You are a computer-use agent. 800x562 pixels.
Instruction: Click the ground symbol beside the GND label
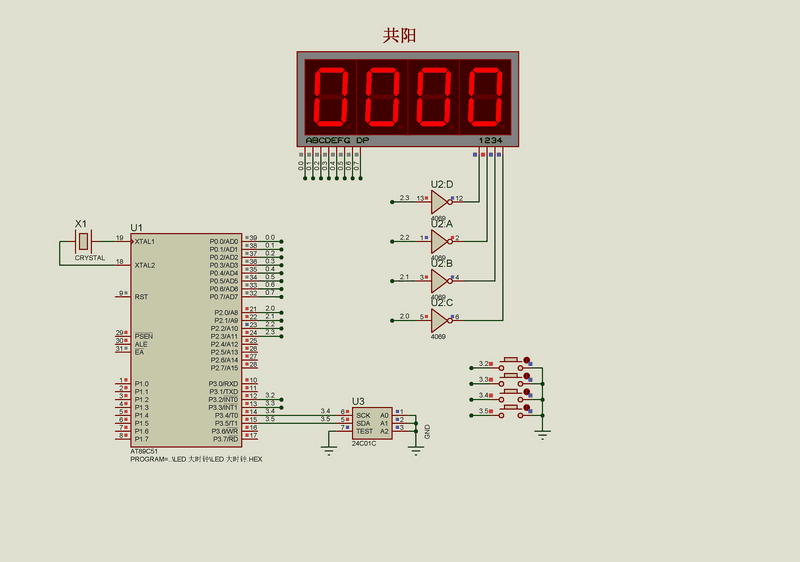416,451
